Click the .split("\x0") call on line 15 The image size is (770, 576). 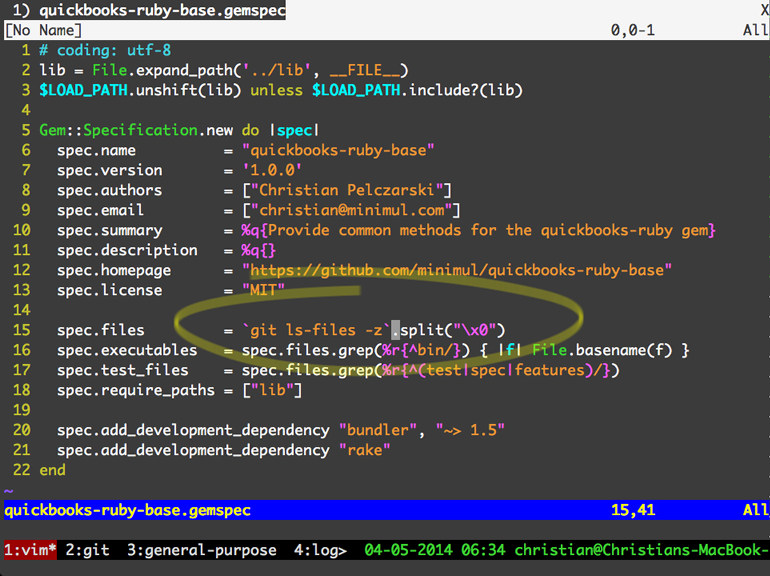448,330
